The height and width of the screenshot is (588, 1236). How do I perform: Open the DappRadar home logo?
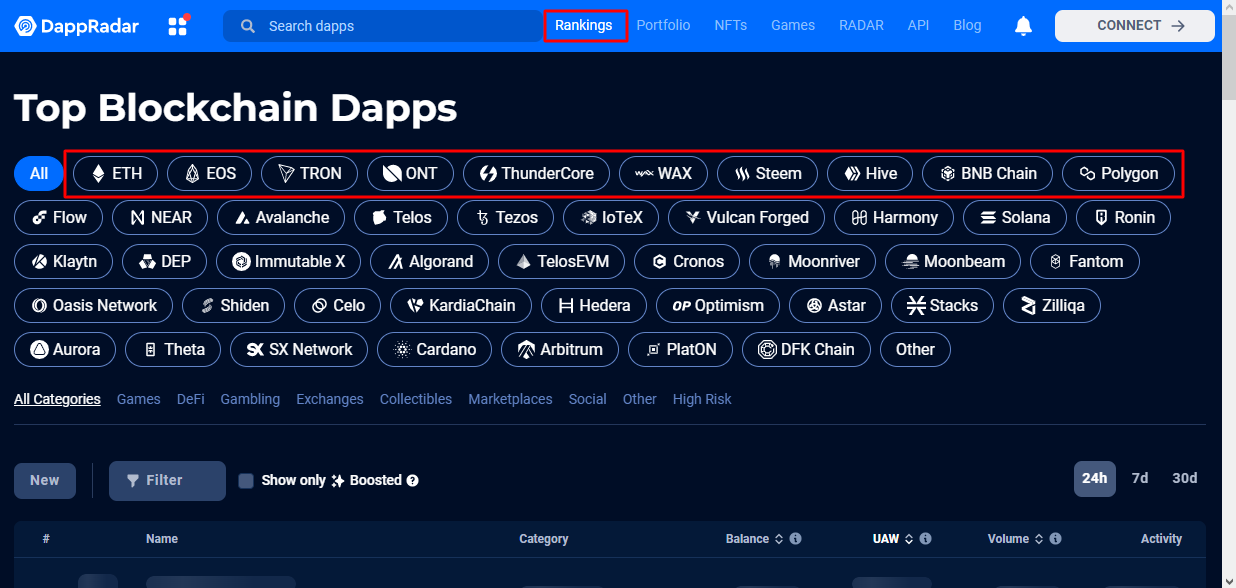(77, 26)
